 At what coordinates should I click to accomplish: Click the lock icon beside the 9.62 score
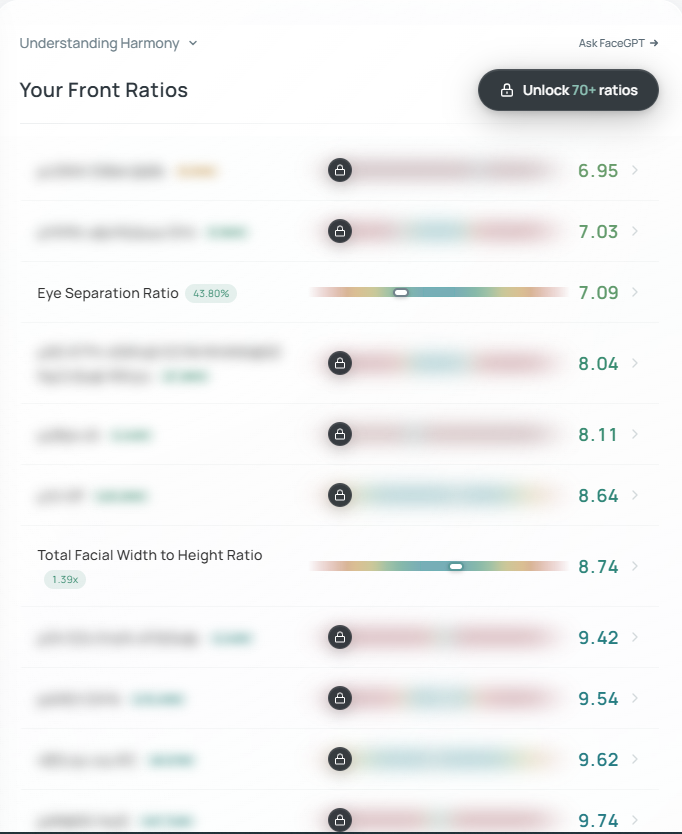340,759
